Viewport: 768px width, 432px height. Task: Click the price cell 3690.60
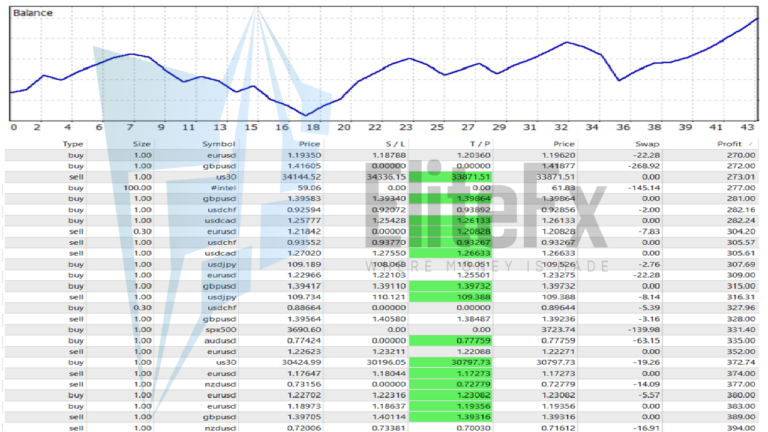(304, 330)
